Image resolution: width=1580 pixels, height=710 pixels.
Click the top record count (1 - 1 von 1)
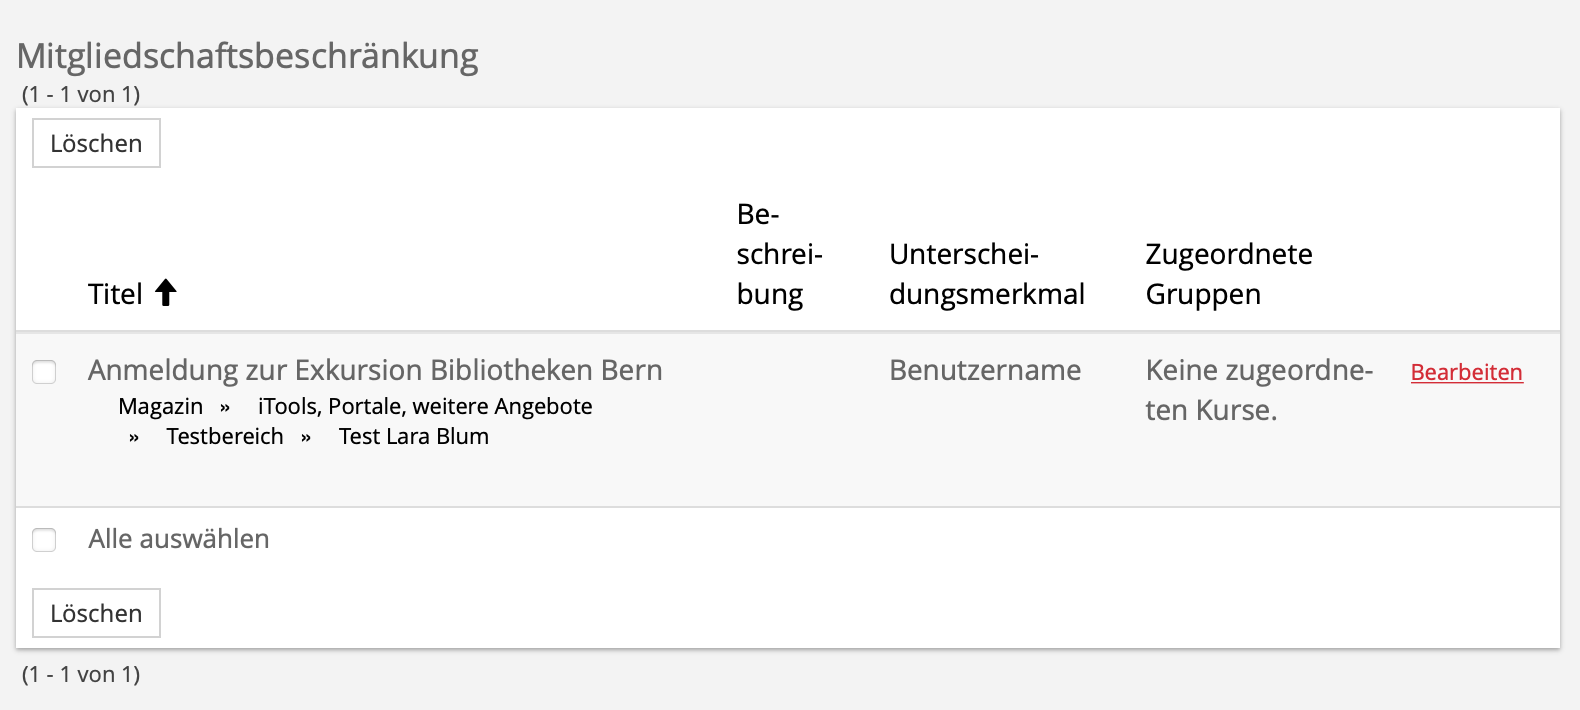[81, 94]
